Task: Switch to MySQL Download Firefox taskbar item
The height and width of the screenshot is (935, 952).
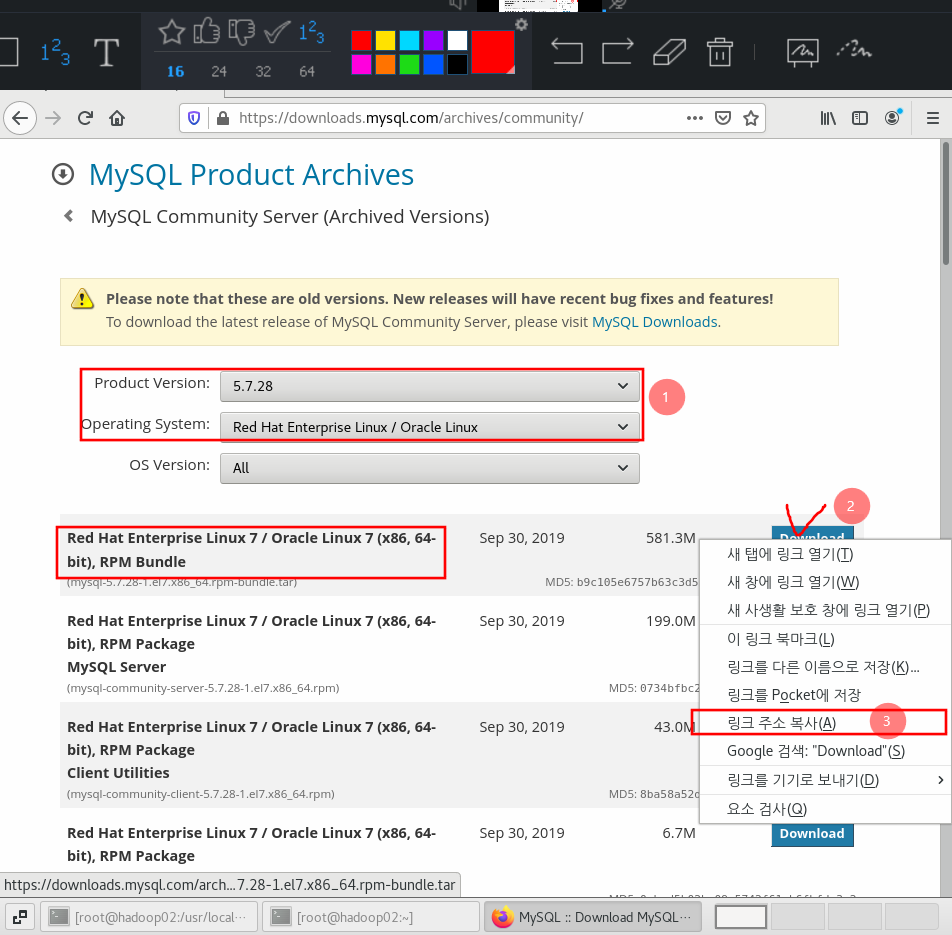Action: coord(593,917)
